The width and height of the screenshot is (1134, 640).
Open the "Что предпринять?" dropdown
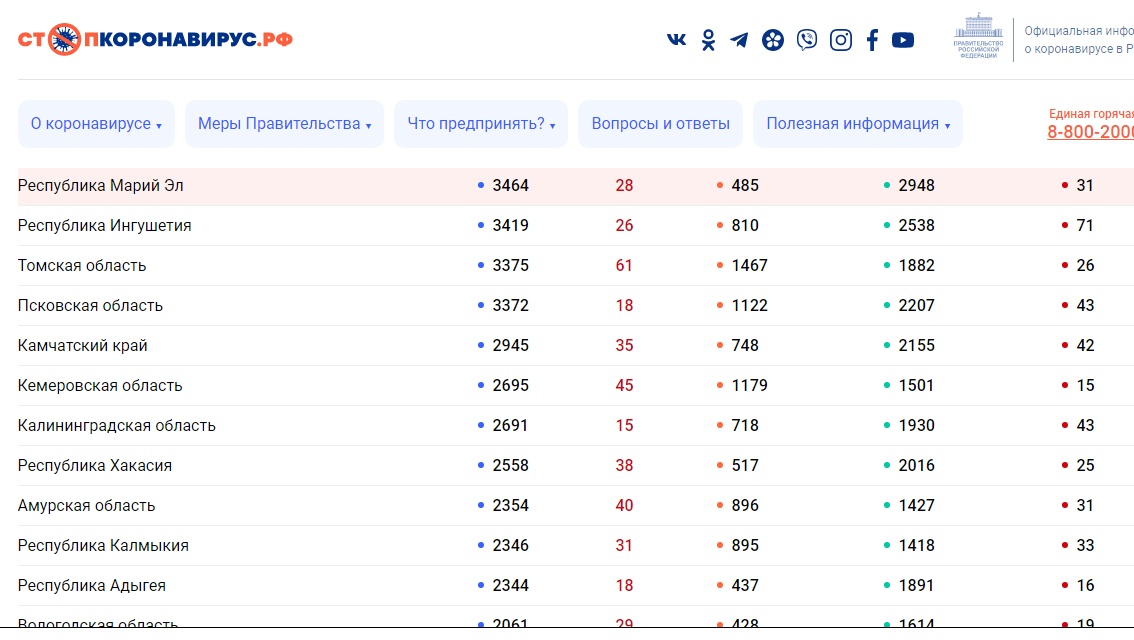pyautogui.click(x=480, y=124)
